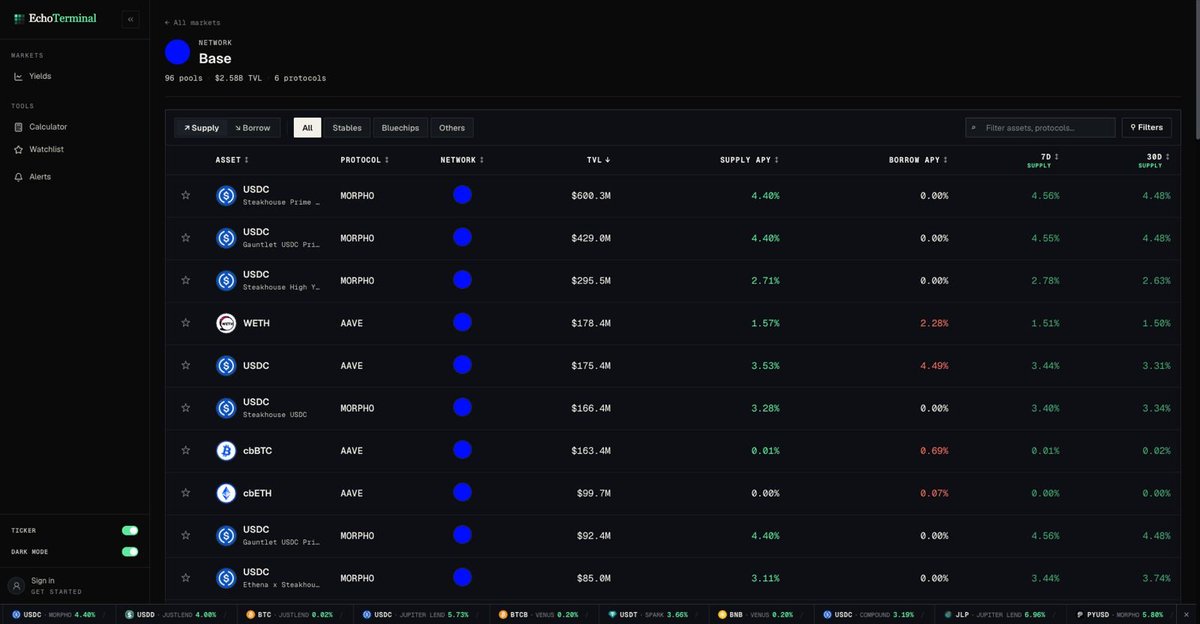The height and width of the screenshot is (624, 1200).
Task: Sort by the Supply APY column
Action: tap(749, 160)
